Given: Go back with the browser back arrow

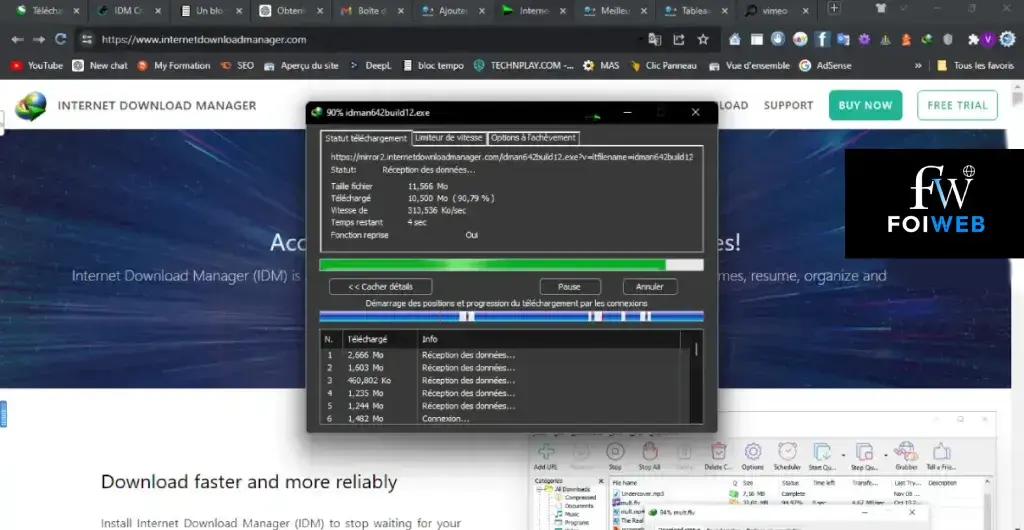Looking at the screenshot, I should [18, 40].
